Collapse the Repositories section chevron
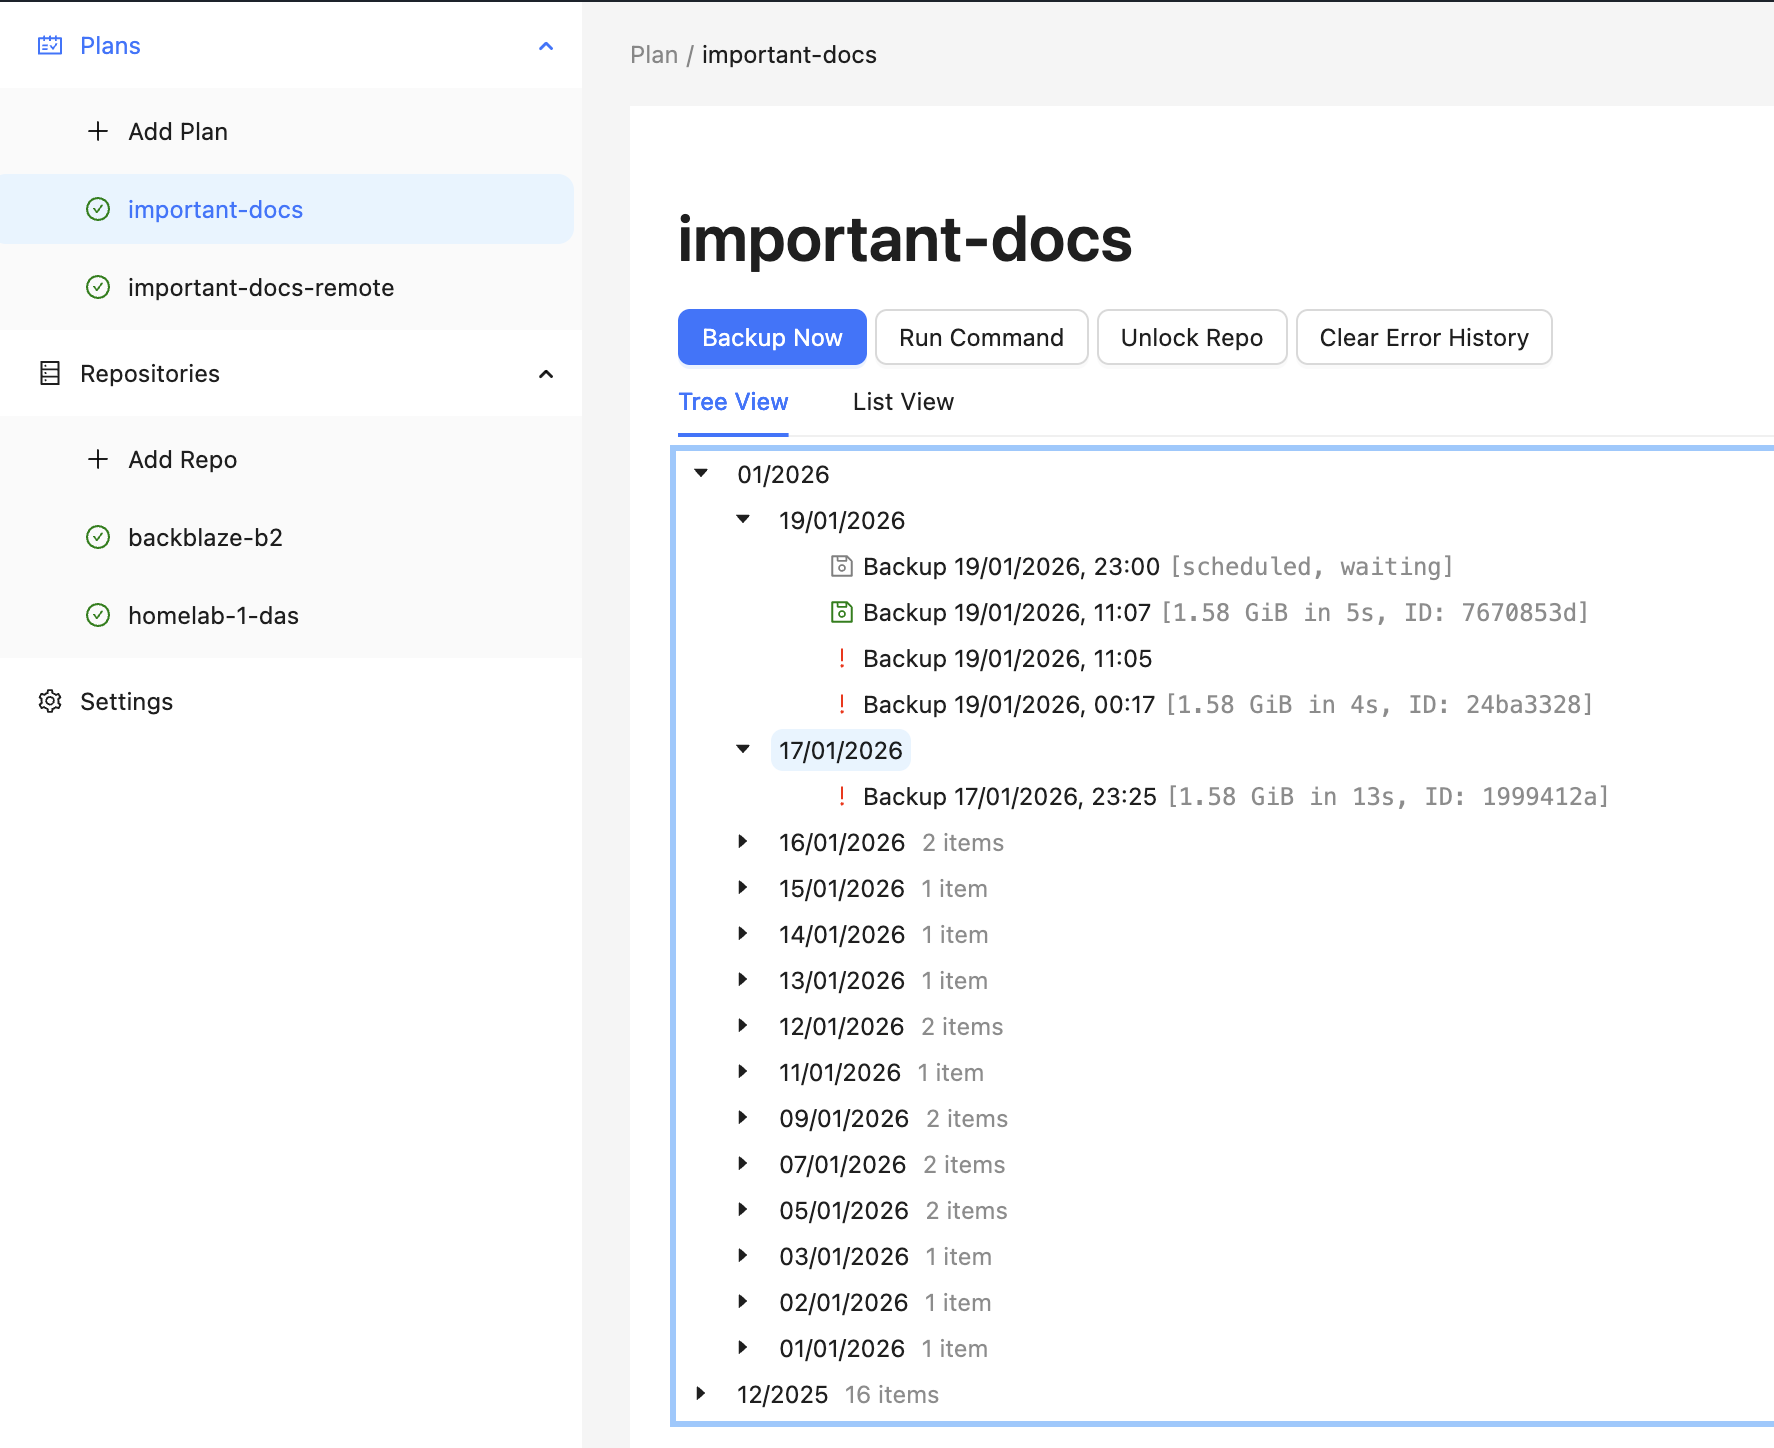The height and width of the screenshot is (1448, 1774). click(x=546, y=374)
